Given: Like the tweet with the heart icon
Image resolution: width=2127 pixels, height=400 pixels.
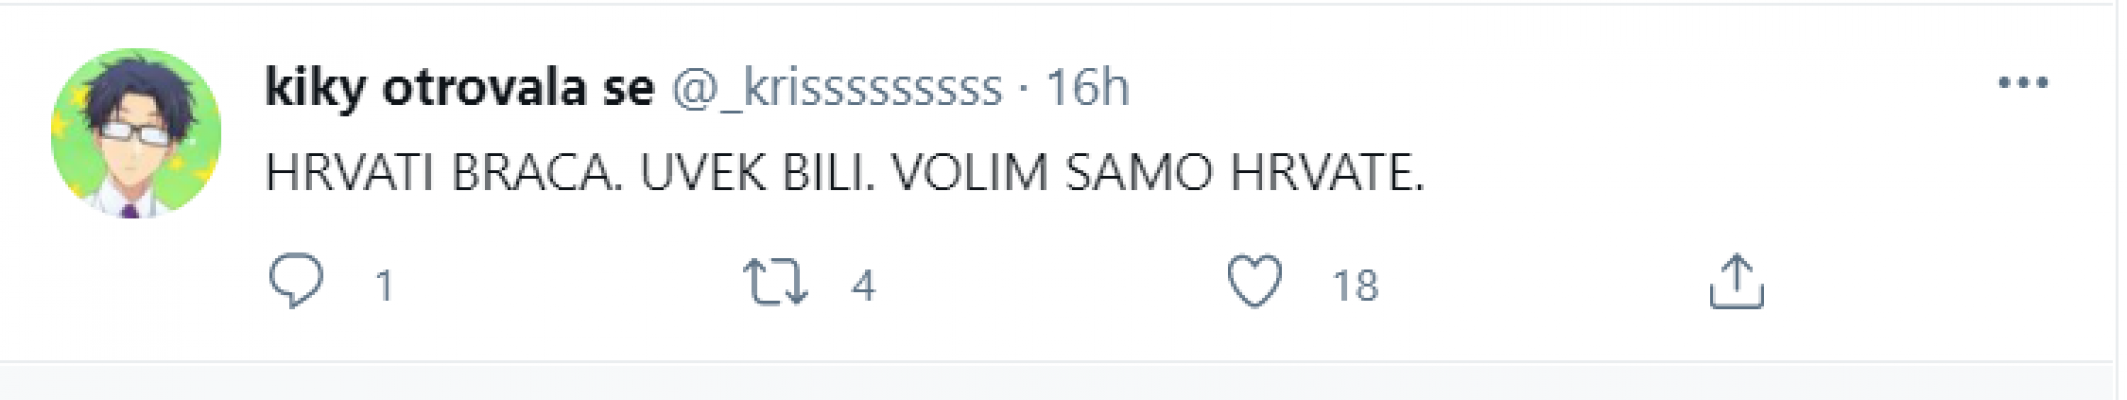Looking at the screenshot, I should [1254, 281].
